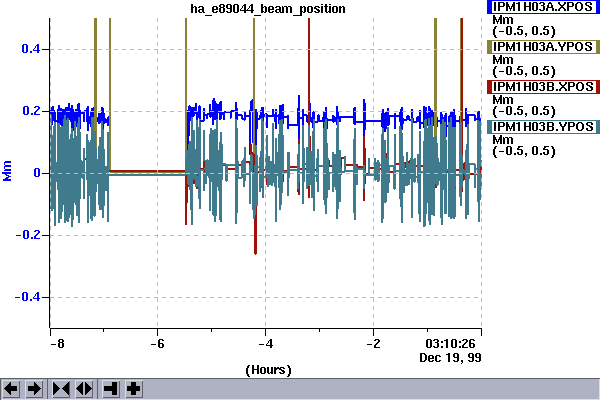The height and width of the screenshot is (400, 600).
Task: Click the blue color bar beside IPM1H03A.XPOS
Action: (x=489, y=6)
